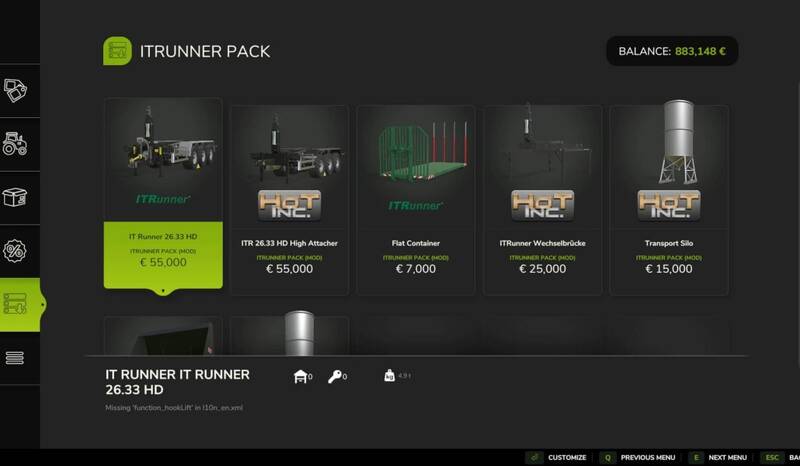Select the ITRunner Wechselbrücke item
This screenshot has width=800, height=466.
tap(542, 200)
